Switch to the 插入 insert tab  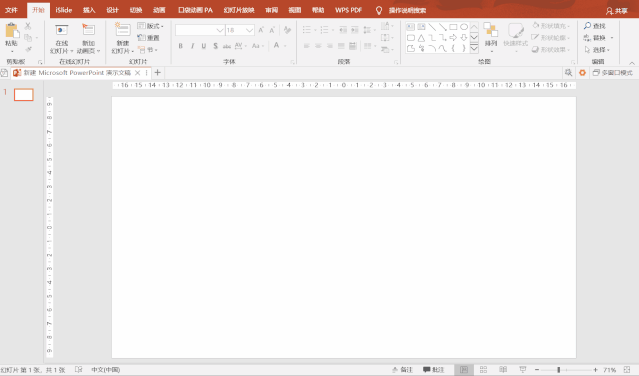[89, 10]
